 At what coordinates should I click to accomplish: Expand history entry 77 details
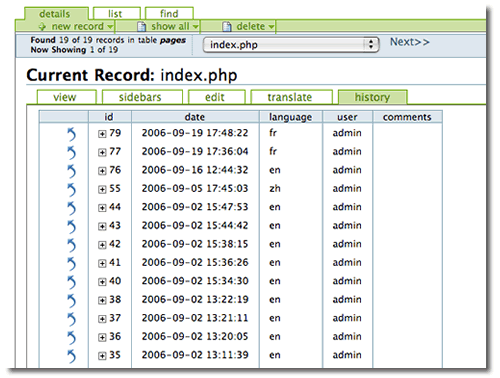pyautogui.click(x=102, y=152)
